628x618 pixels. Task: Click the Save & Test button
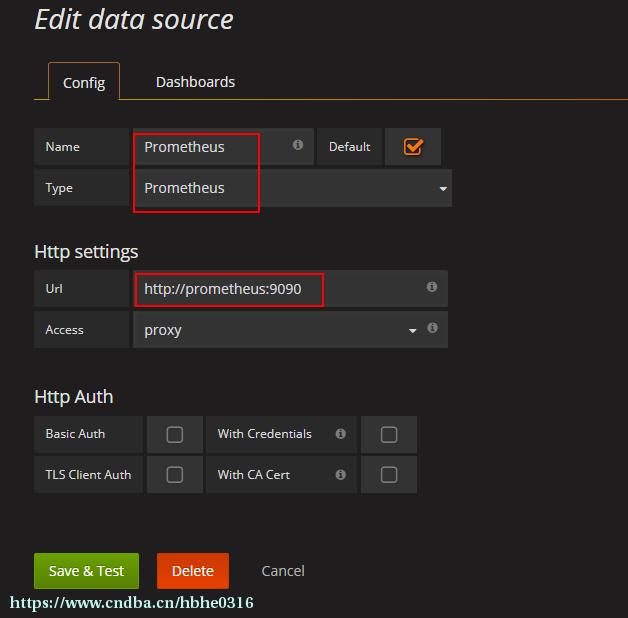click(x=87, y=571)
